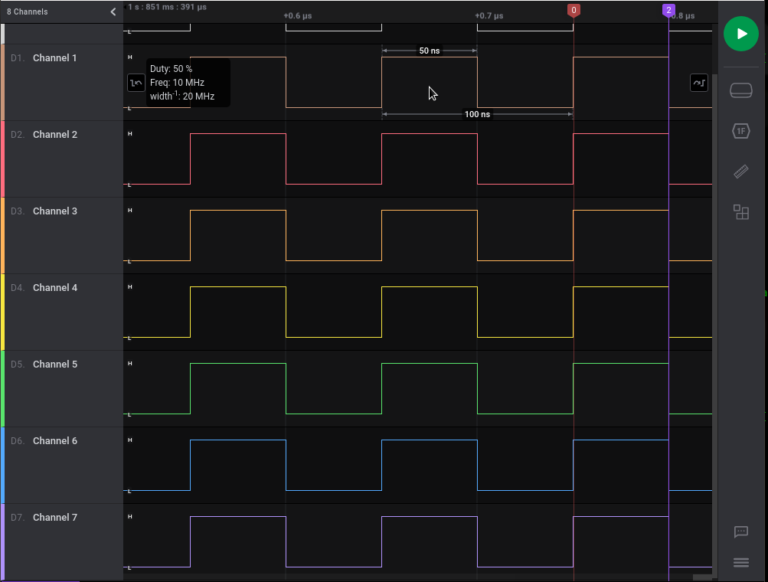Open the Extensions blocks icon
Screen dimensions: 768x582
point(741,212)
